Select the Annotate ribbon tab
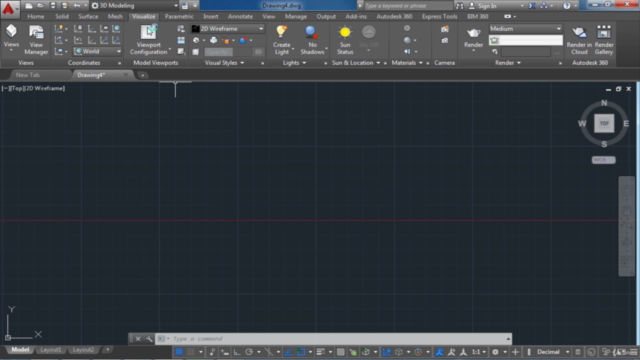 coord(240,16)
